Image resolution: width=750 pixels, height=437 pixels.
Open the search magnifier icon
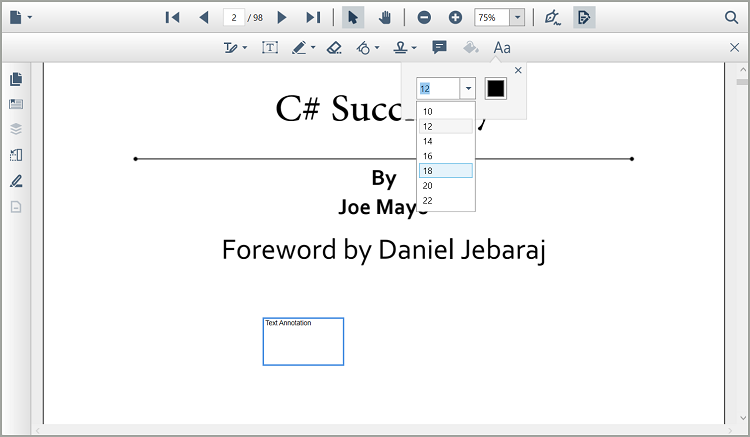(730, 17)
